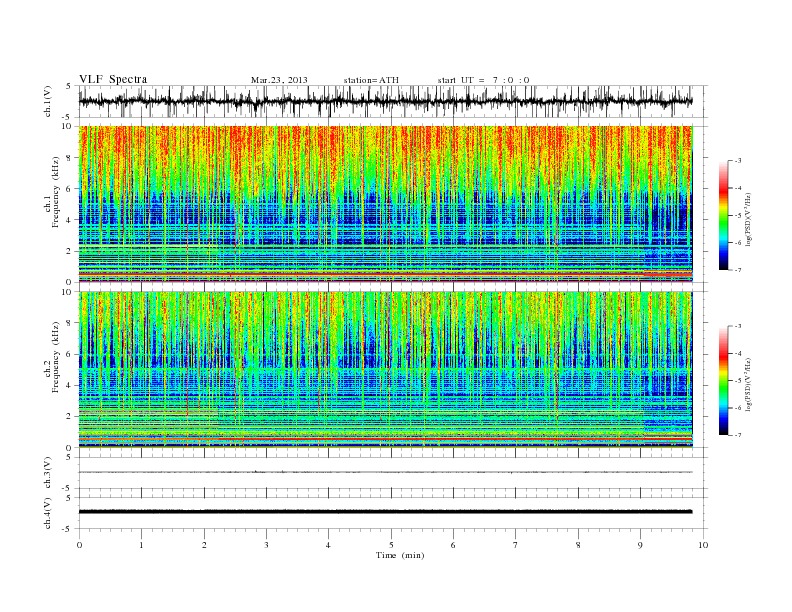Viewport: 792px width, 612px height.
Task: Click the "5" volt tick of ch.4(V) panel
Action: point(69,498)
